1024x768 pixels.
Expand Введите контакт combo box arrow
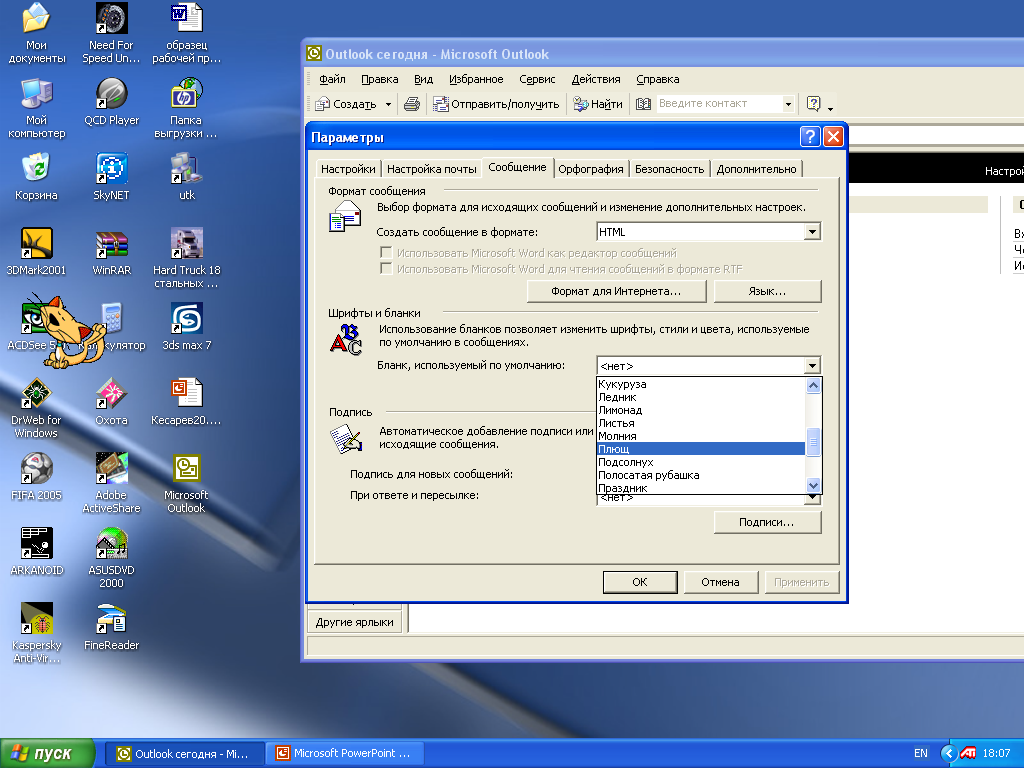[x=788, y=104]
